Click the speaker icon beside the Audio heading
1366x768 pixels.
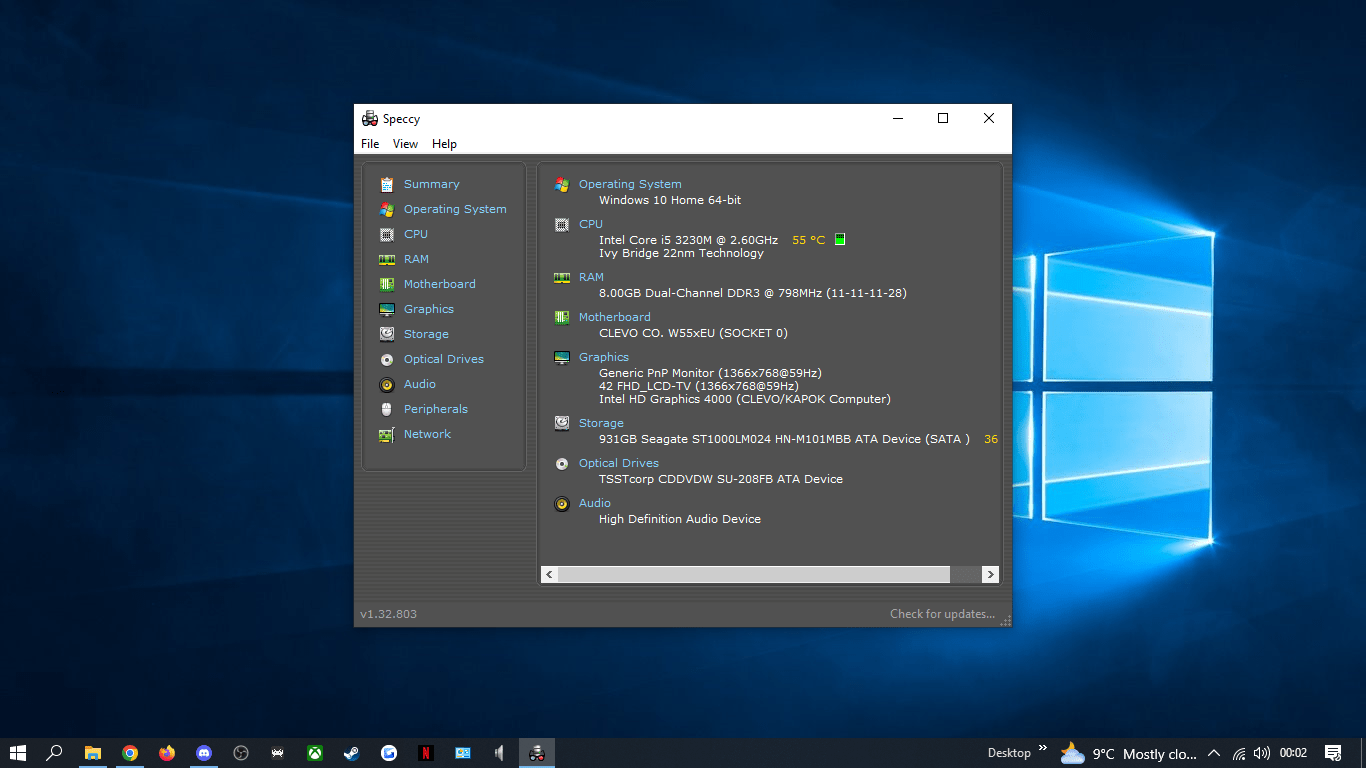click(x=562, y=503)
